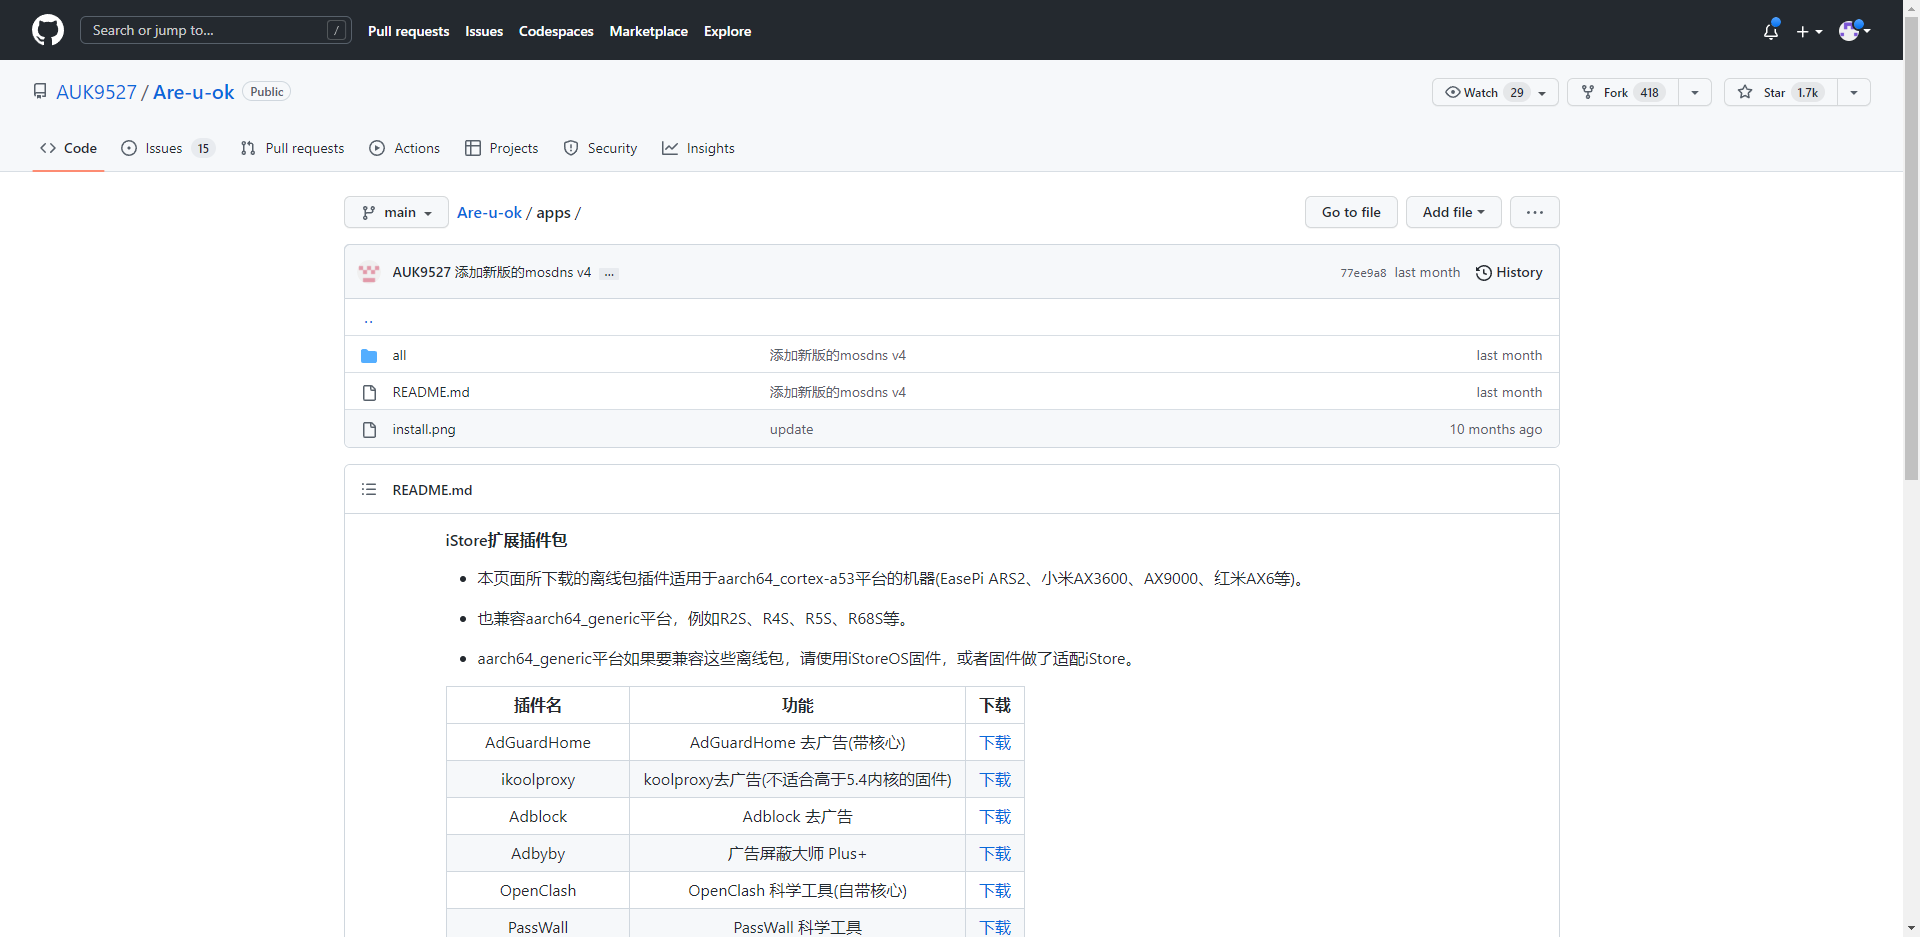This screenshot has width=1920, height=937.
Task: Open the Issues tab
Action: (x=167, y=148)
